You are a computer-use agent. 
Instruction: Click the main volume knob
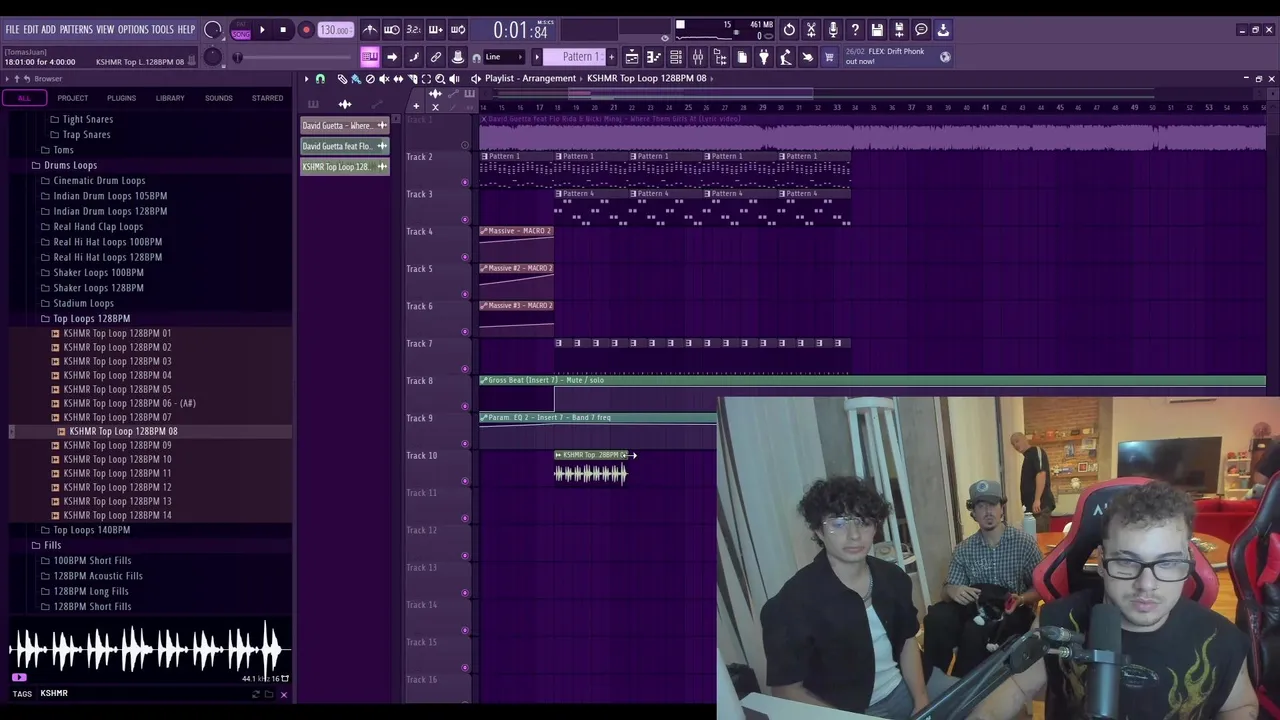pyautogui.click(x=212, y=30)
